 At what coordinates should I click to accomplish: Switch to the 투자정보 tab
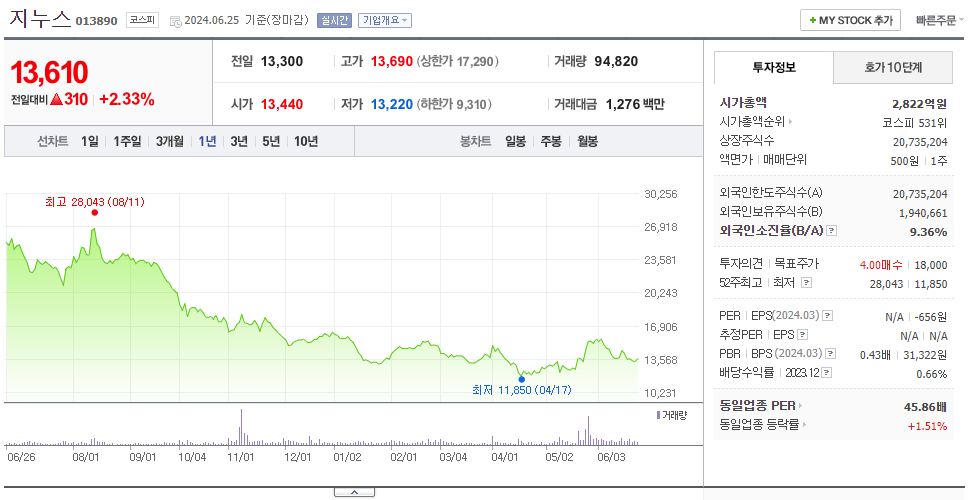(774, 68)
